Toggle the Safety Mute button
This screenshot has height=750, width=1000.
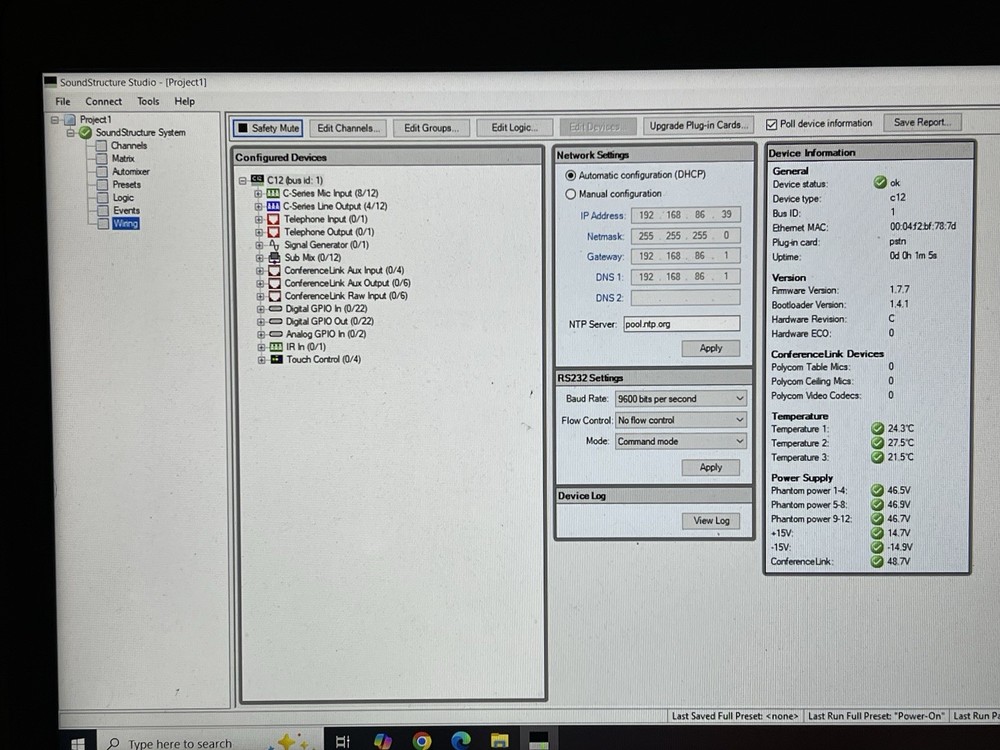click(267, 128)
